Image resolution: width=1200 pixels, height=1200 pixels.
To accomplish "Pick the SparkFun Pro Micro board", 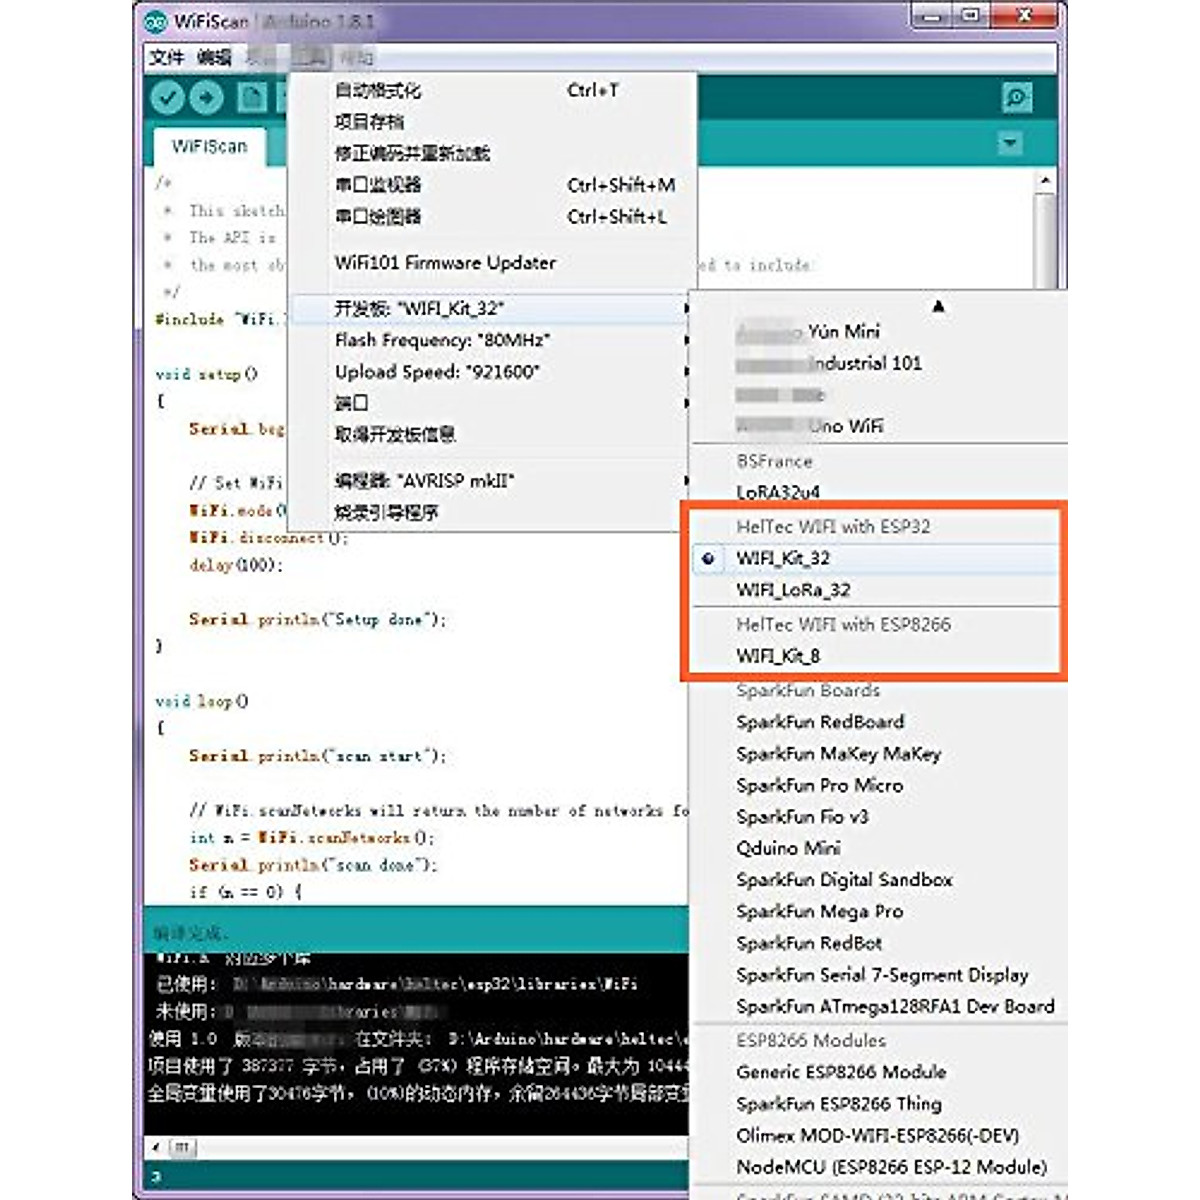I will (x=819, y=785).
